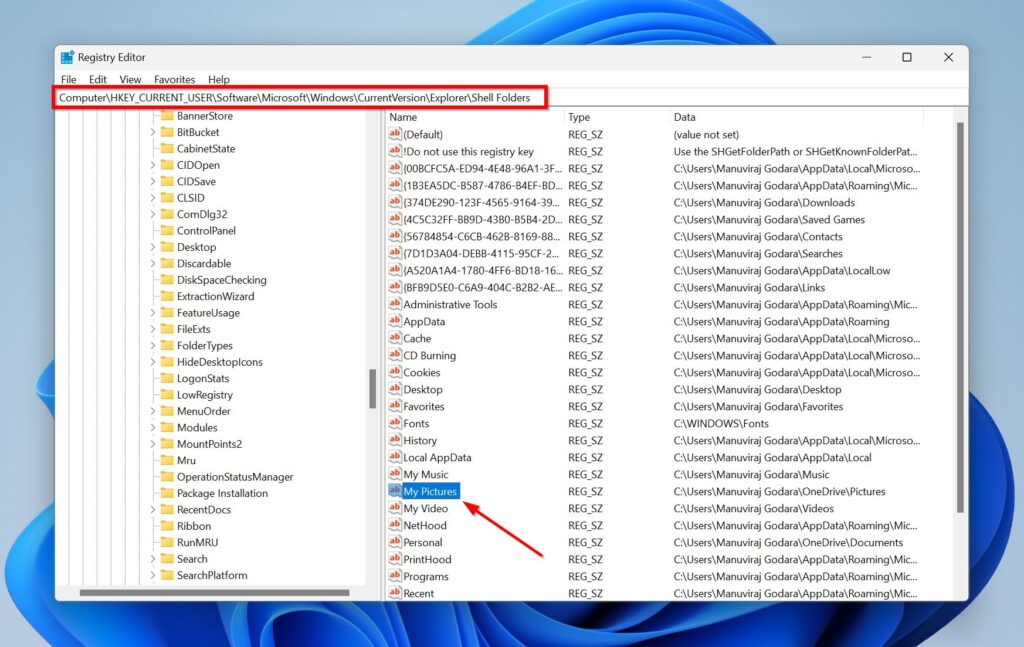Image resolution: width=1024 pixels, height=647 pixels.
Task: Click the string icon beside Fonts
Action: (x=397, y=423)
